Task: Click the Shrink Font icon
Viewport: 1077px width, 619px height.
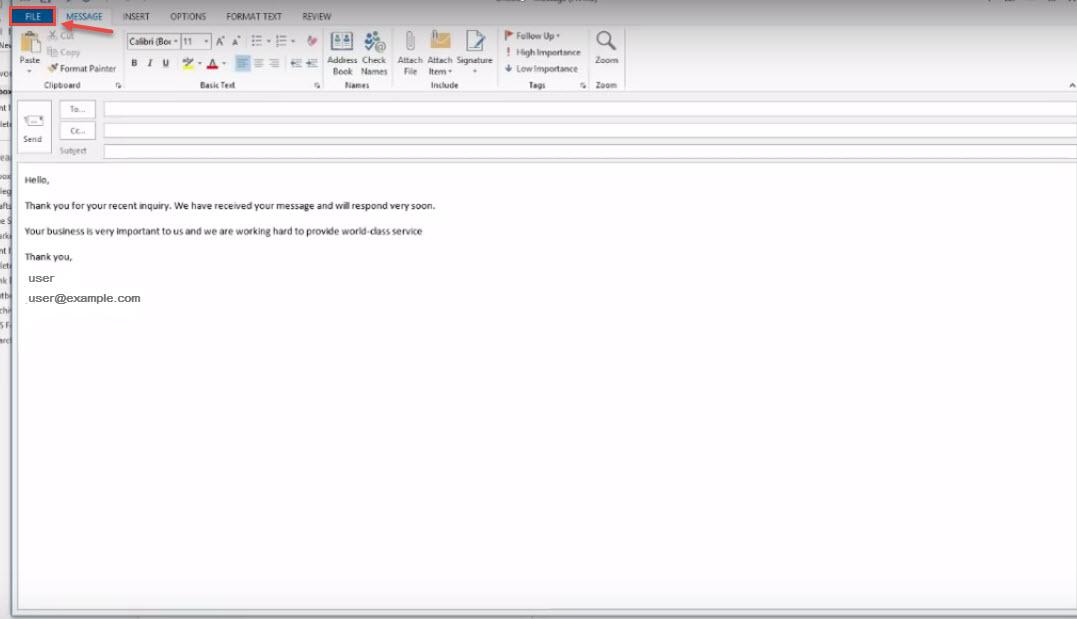Action: pyautogui.click(x=236, y=42)
